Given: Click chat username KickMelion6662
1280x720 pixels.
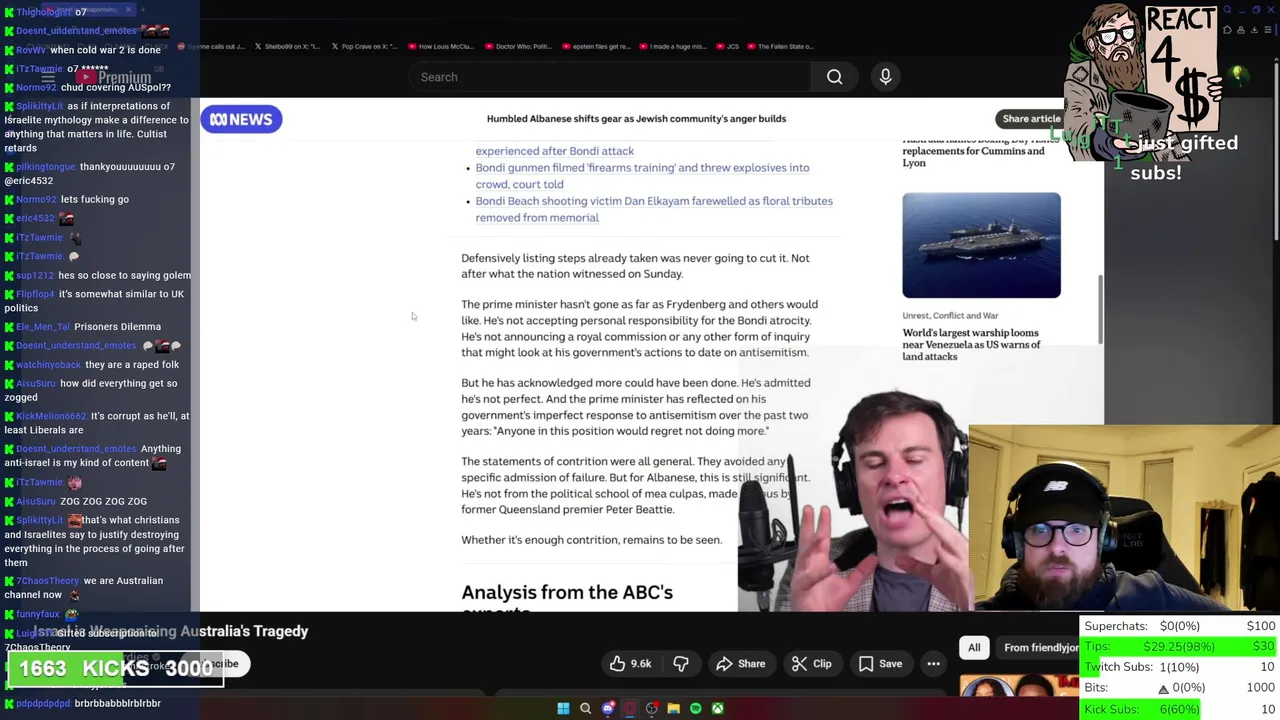Looking at the screenshot, I should (x=51, y=416).
